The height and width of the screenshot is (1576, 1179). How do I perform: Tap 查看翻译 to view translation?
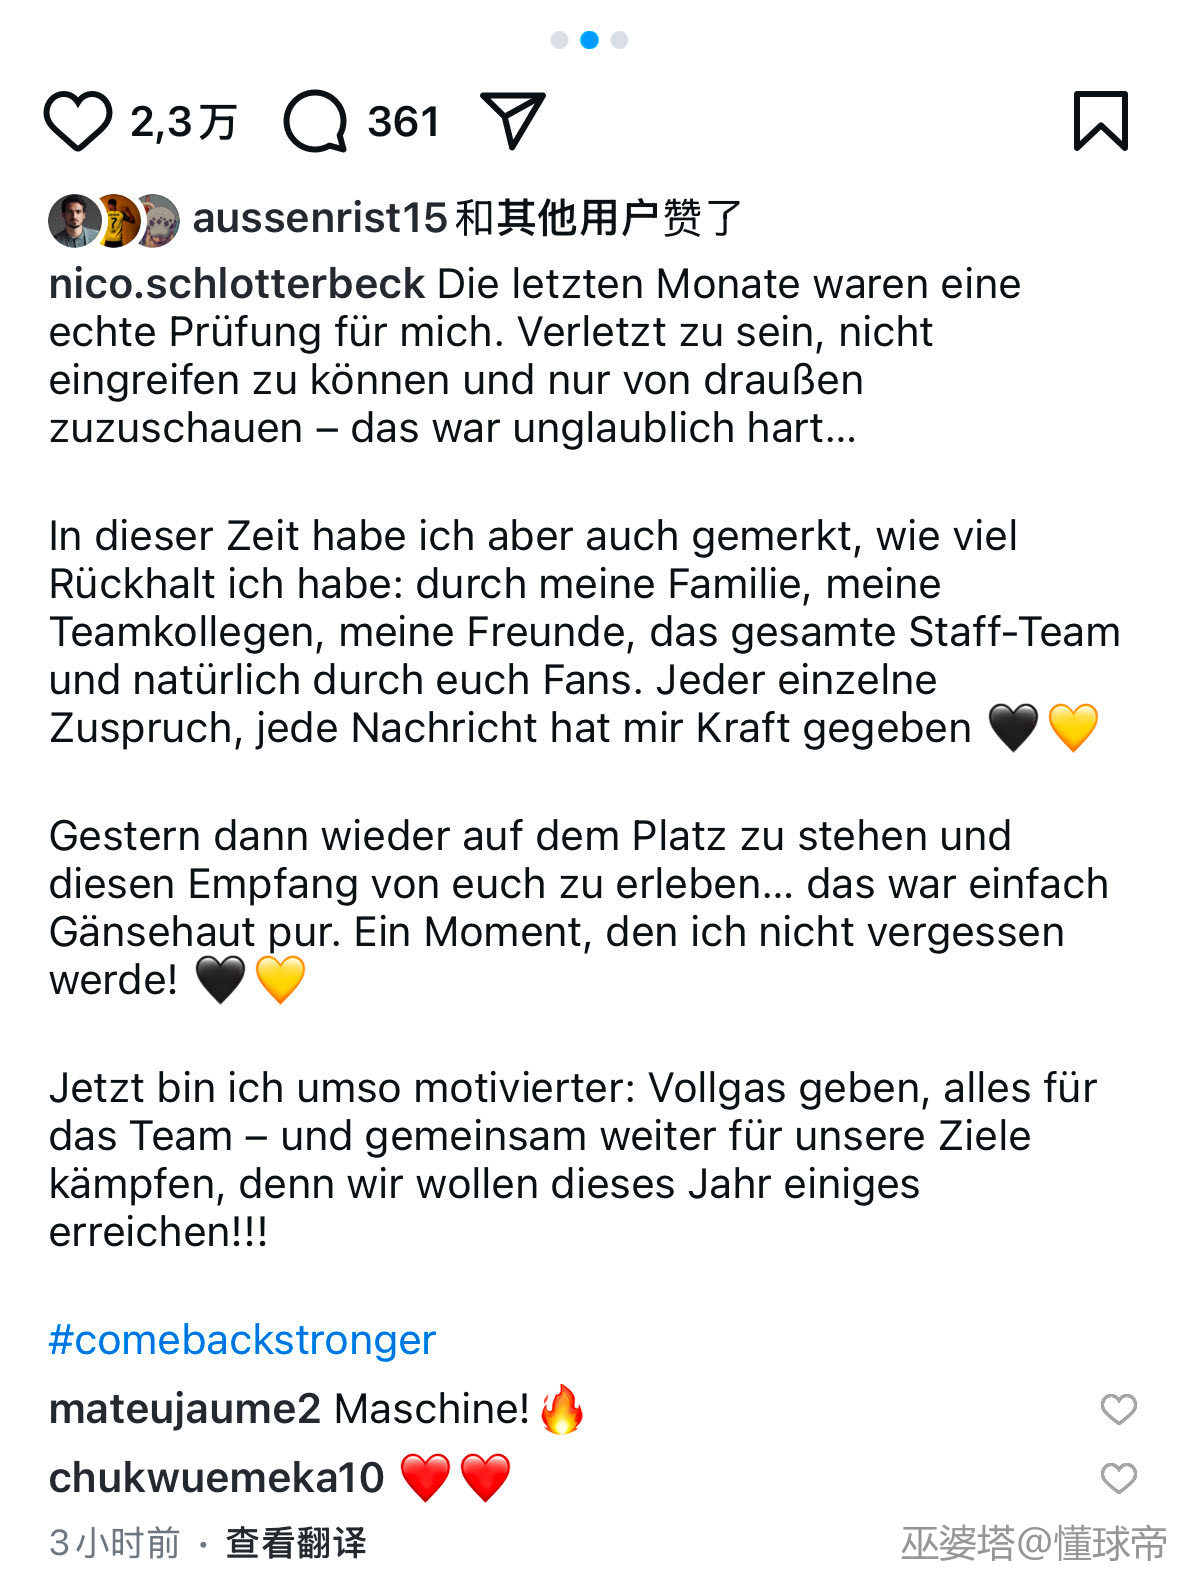click(295, 1543)
